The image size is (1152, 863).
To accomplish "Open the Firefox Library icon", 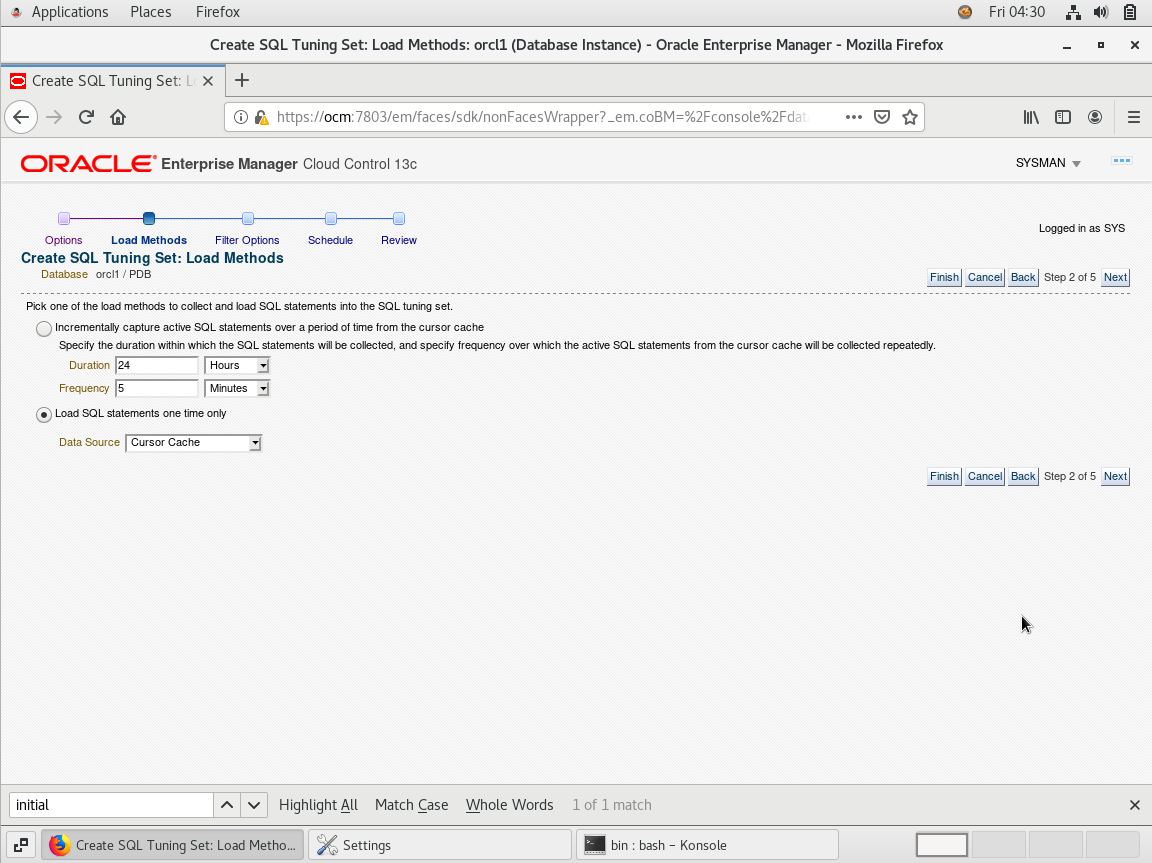I will 1032,118.
